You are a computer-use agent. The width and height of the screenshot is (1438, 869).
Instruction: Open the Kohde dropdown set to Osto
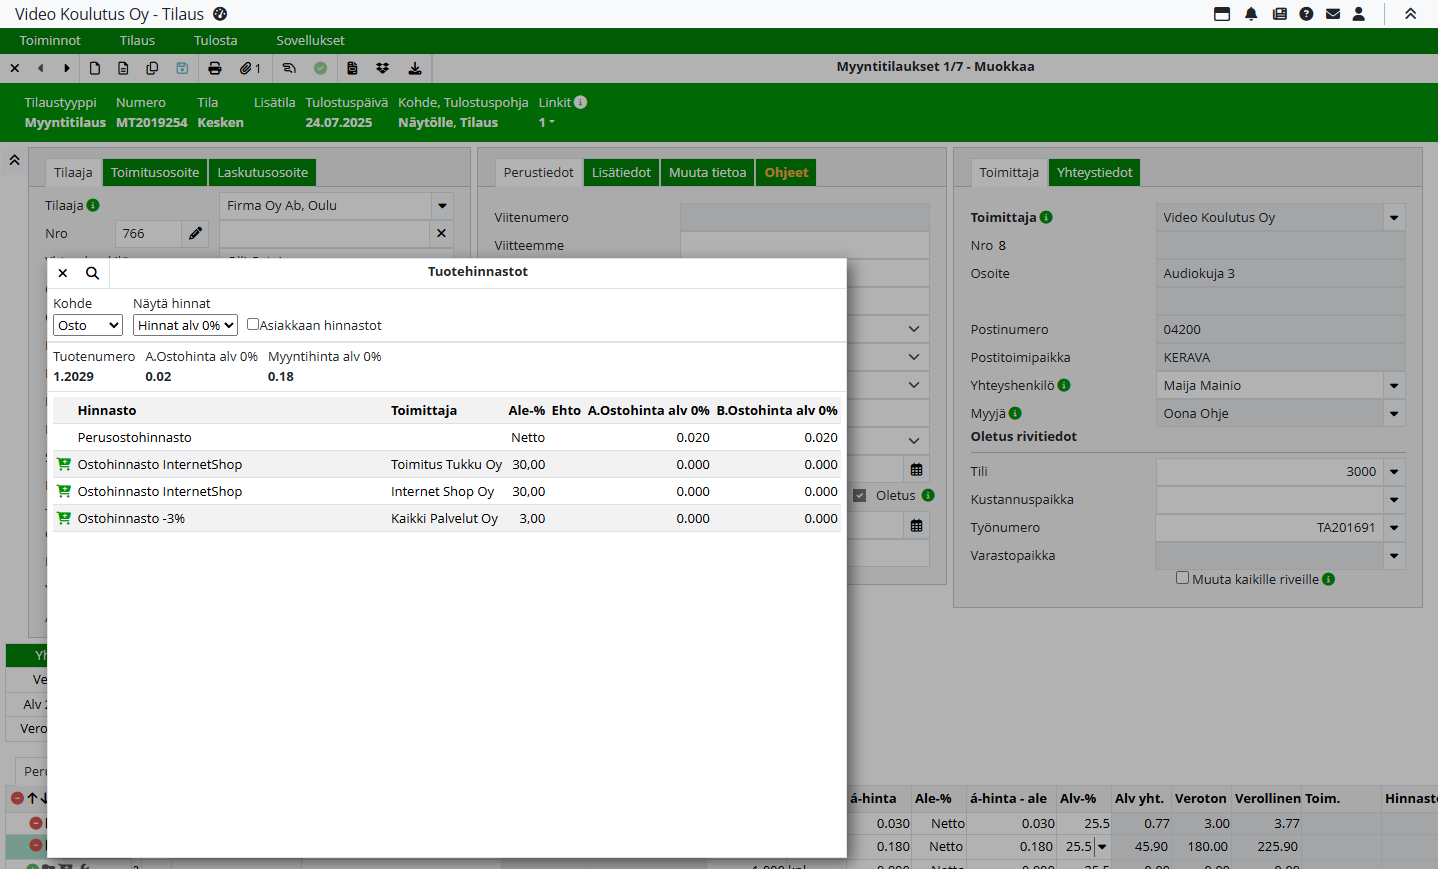point(88,325)
